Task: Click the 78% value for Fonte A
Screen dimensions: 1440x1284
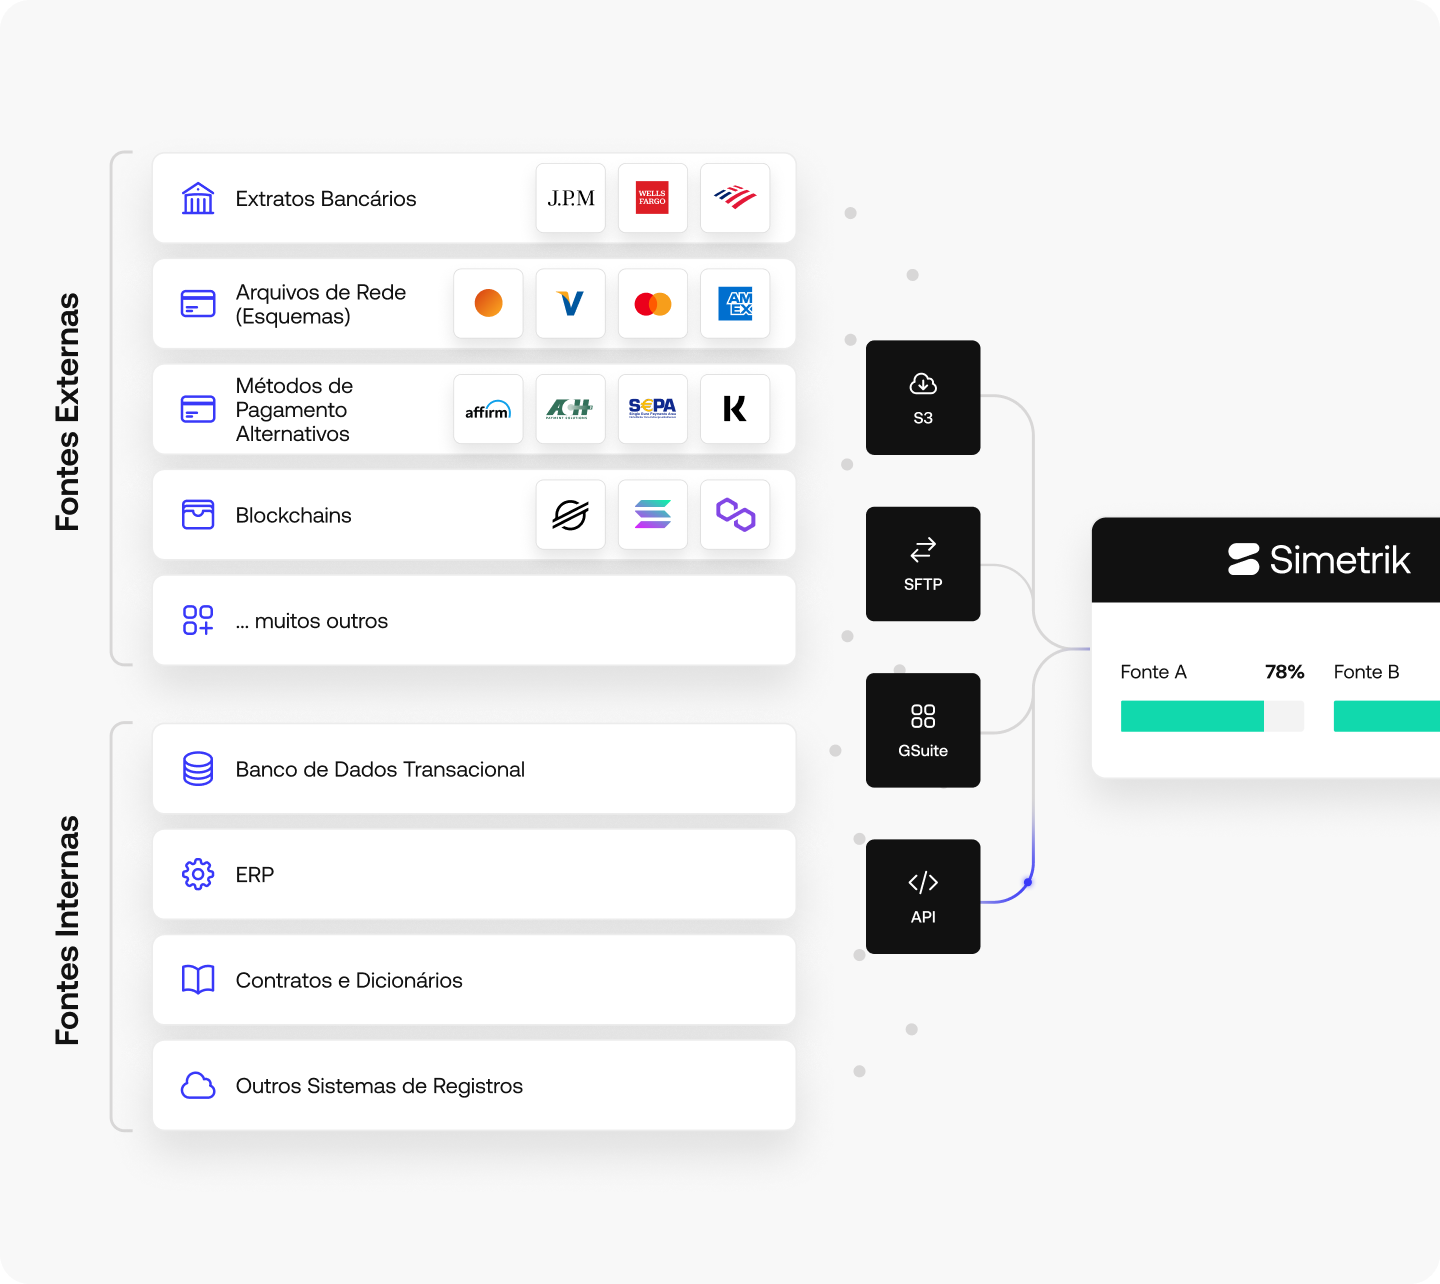Action: (x=1285, y=672)
